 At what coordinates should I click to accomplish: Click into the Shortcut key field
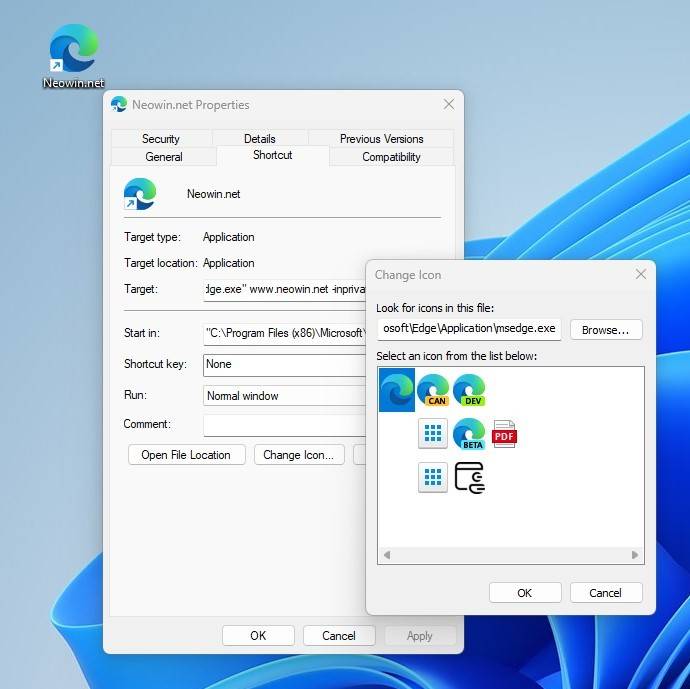(285, 365)
